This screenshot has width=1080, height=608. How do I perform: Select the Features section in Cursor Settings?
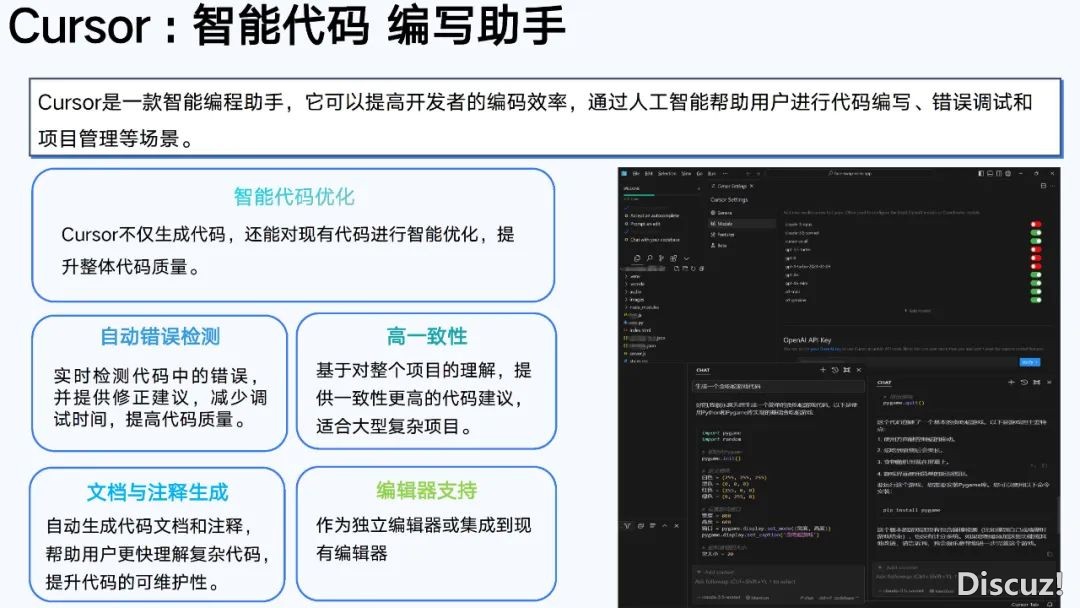tap(726, 234)
